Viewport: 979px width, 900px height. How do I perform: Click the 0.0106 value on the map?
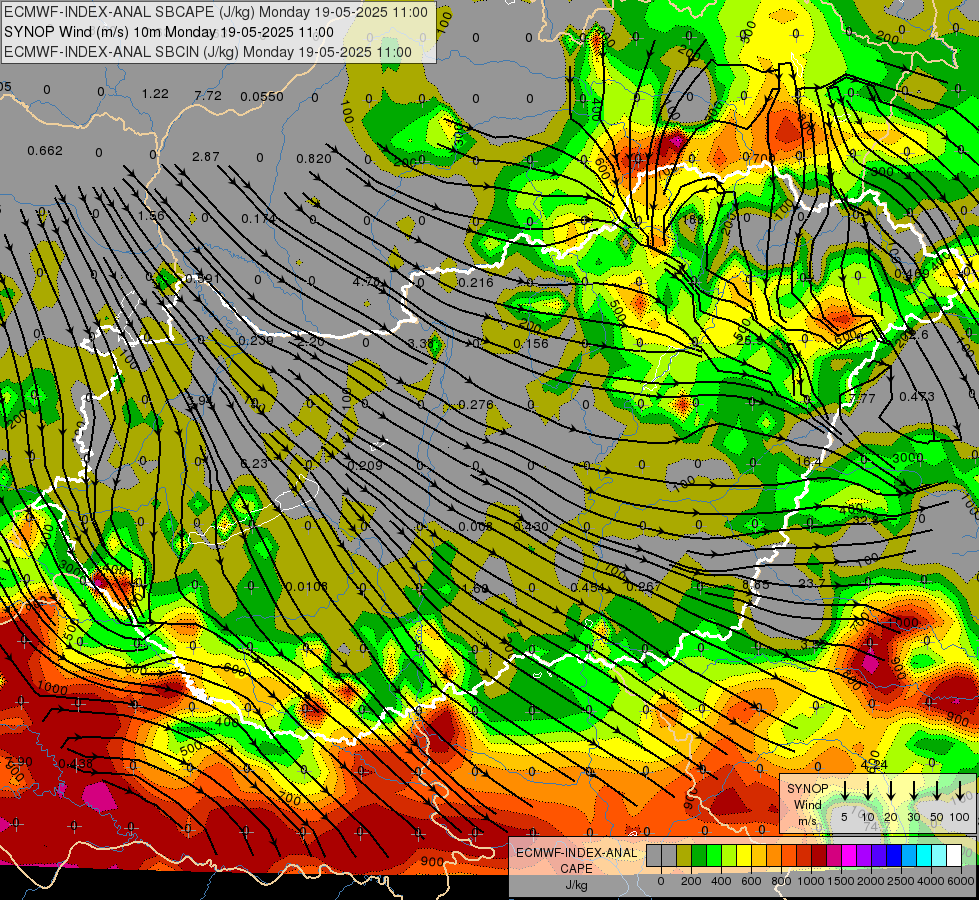307,586
